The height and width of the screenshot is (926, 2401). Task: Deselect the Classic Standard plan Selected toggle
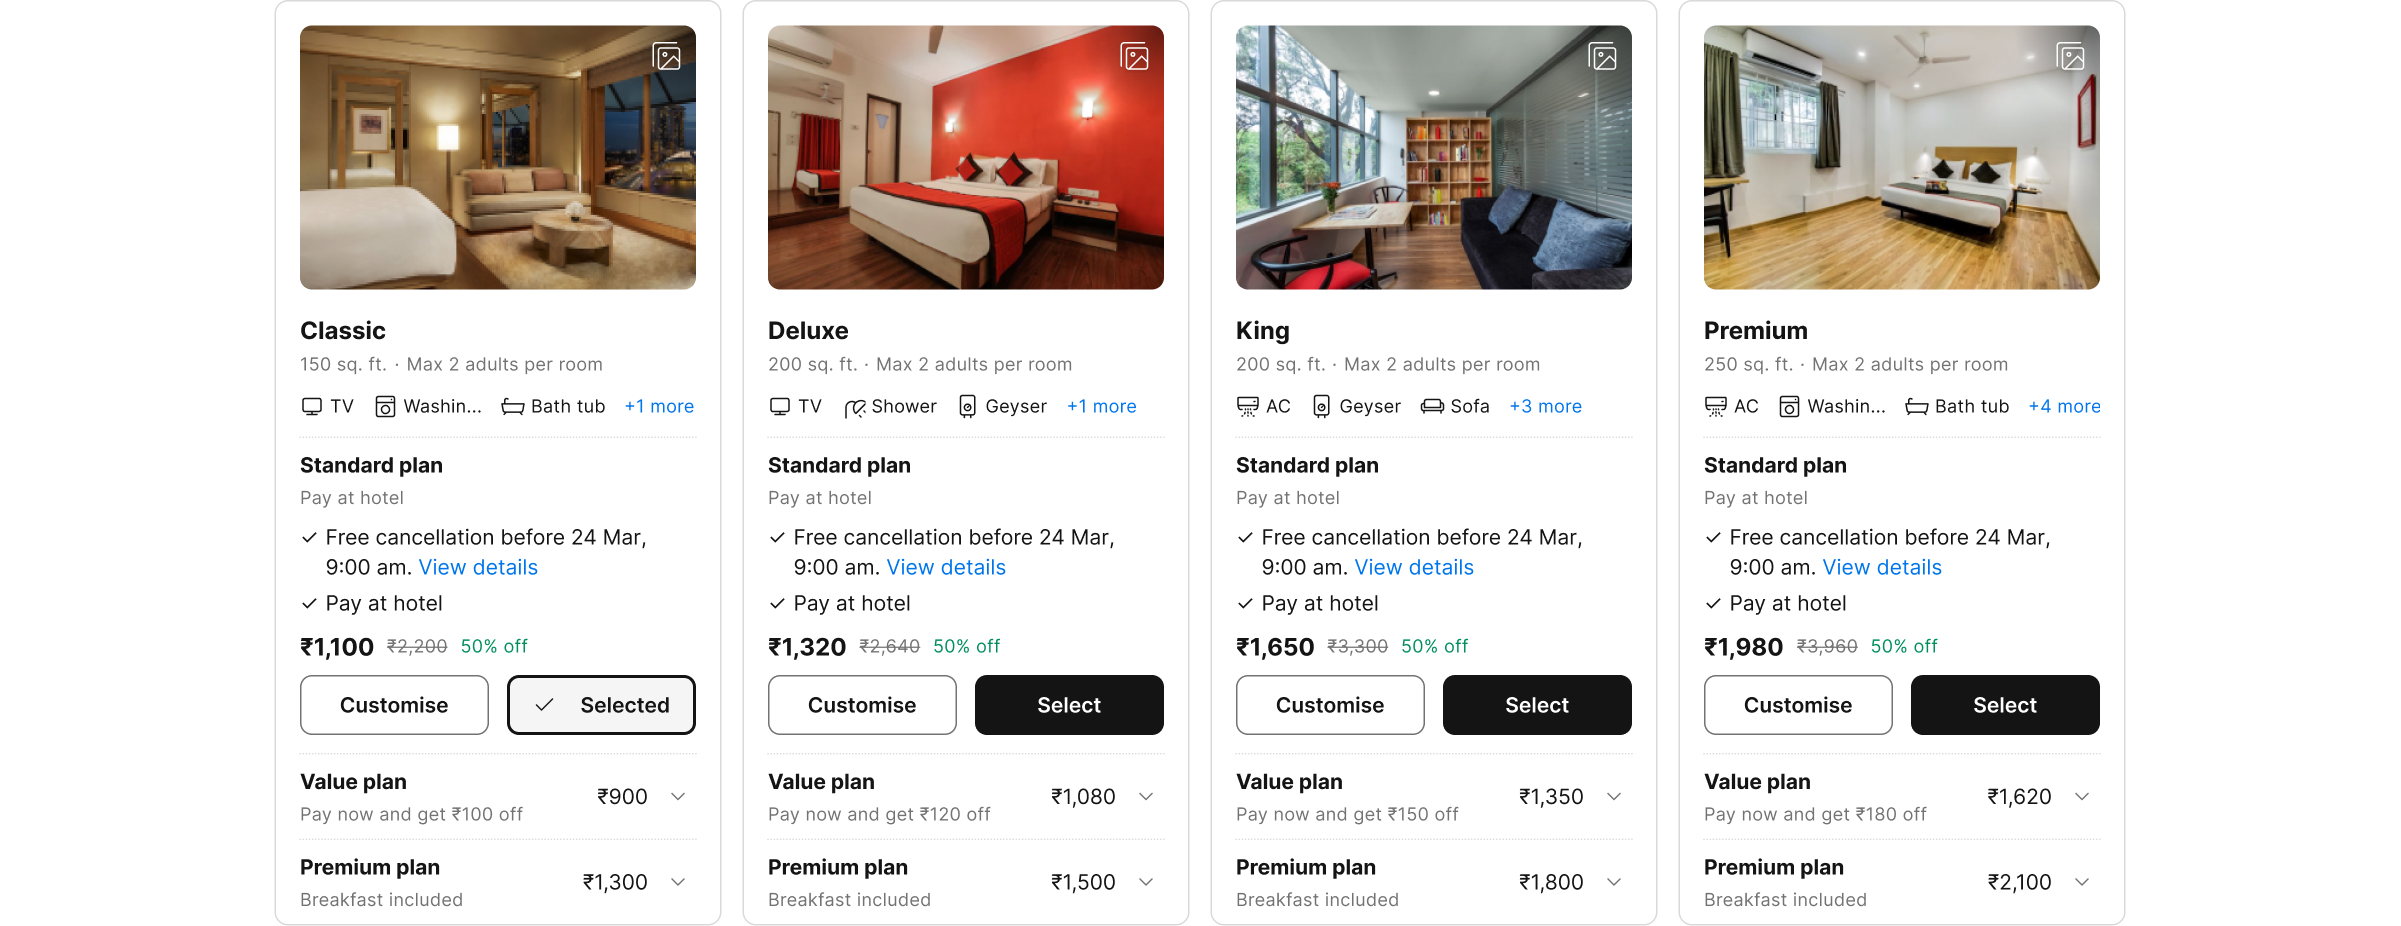(x=600, y=705)
